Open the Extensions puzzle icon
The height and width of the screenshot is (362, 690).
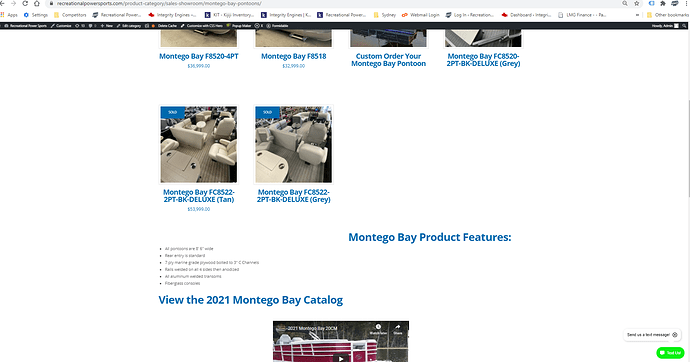click(x=663, y=4)
